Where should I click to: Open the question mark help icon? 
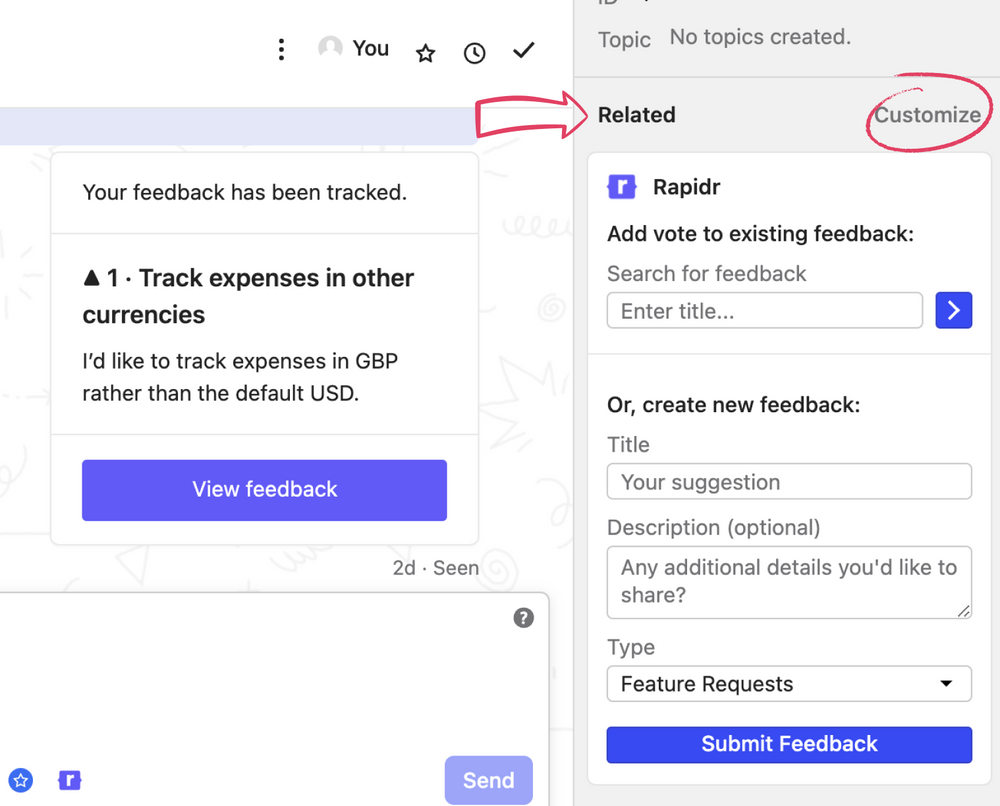523,618
